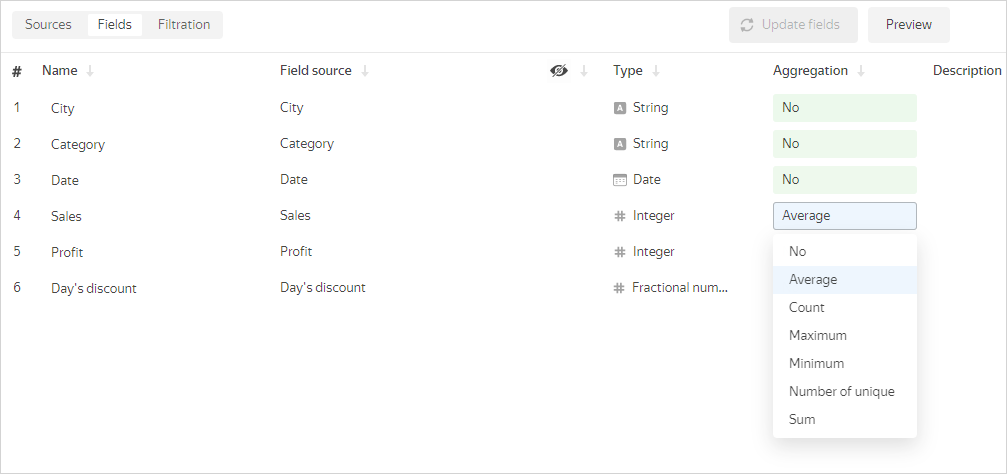Screen dimensions: 1007x474
Task: Sort by Aggregation column arrow
Action: point(861,71)
